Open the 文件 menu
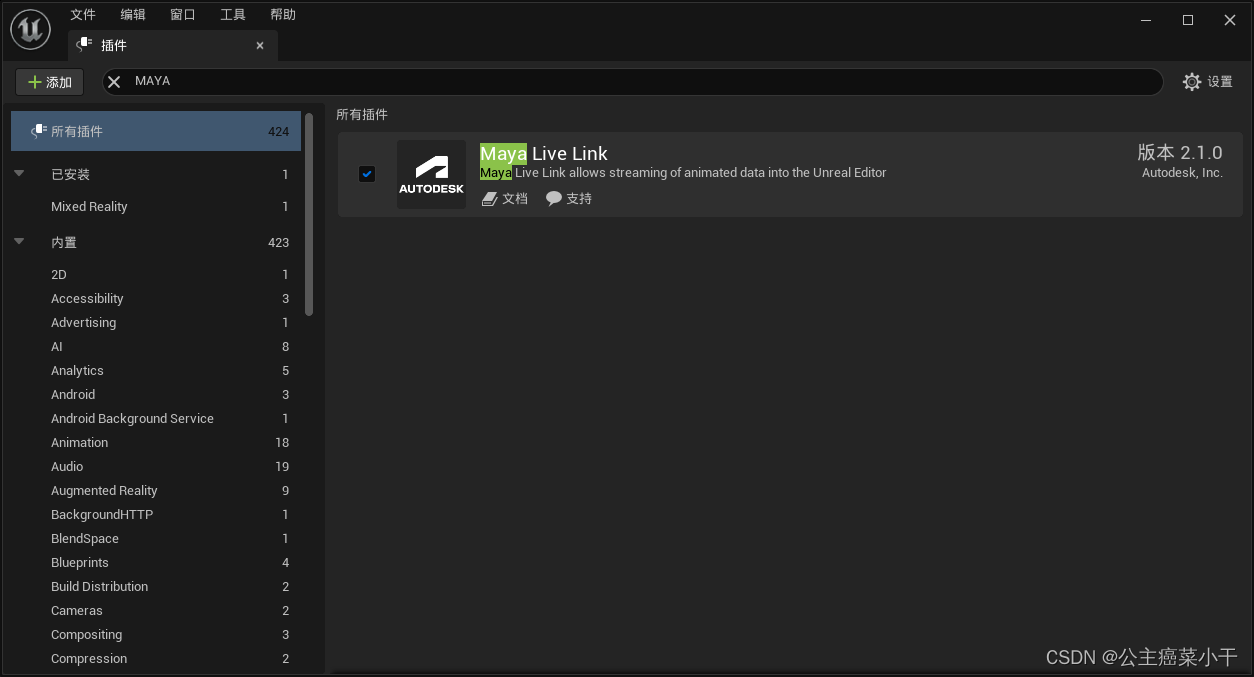Screen dimensions: 1254x677 tap(83, 14)
